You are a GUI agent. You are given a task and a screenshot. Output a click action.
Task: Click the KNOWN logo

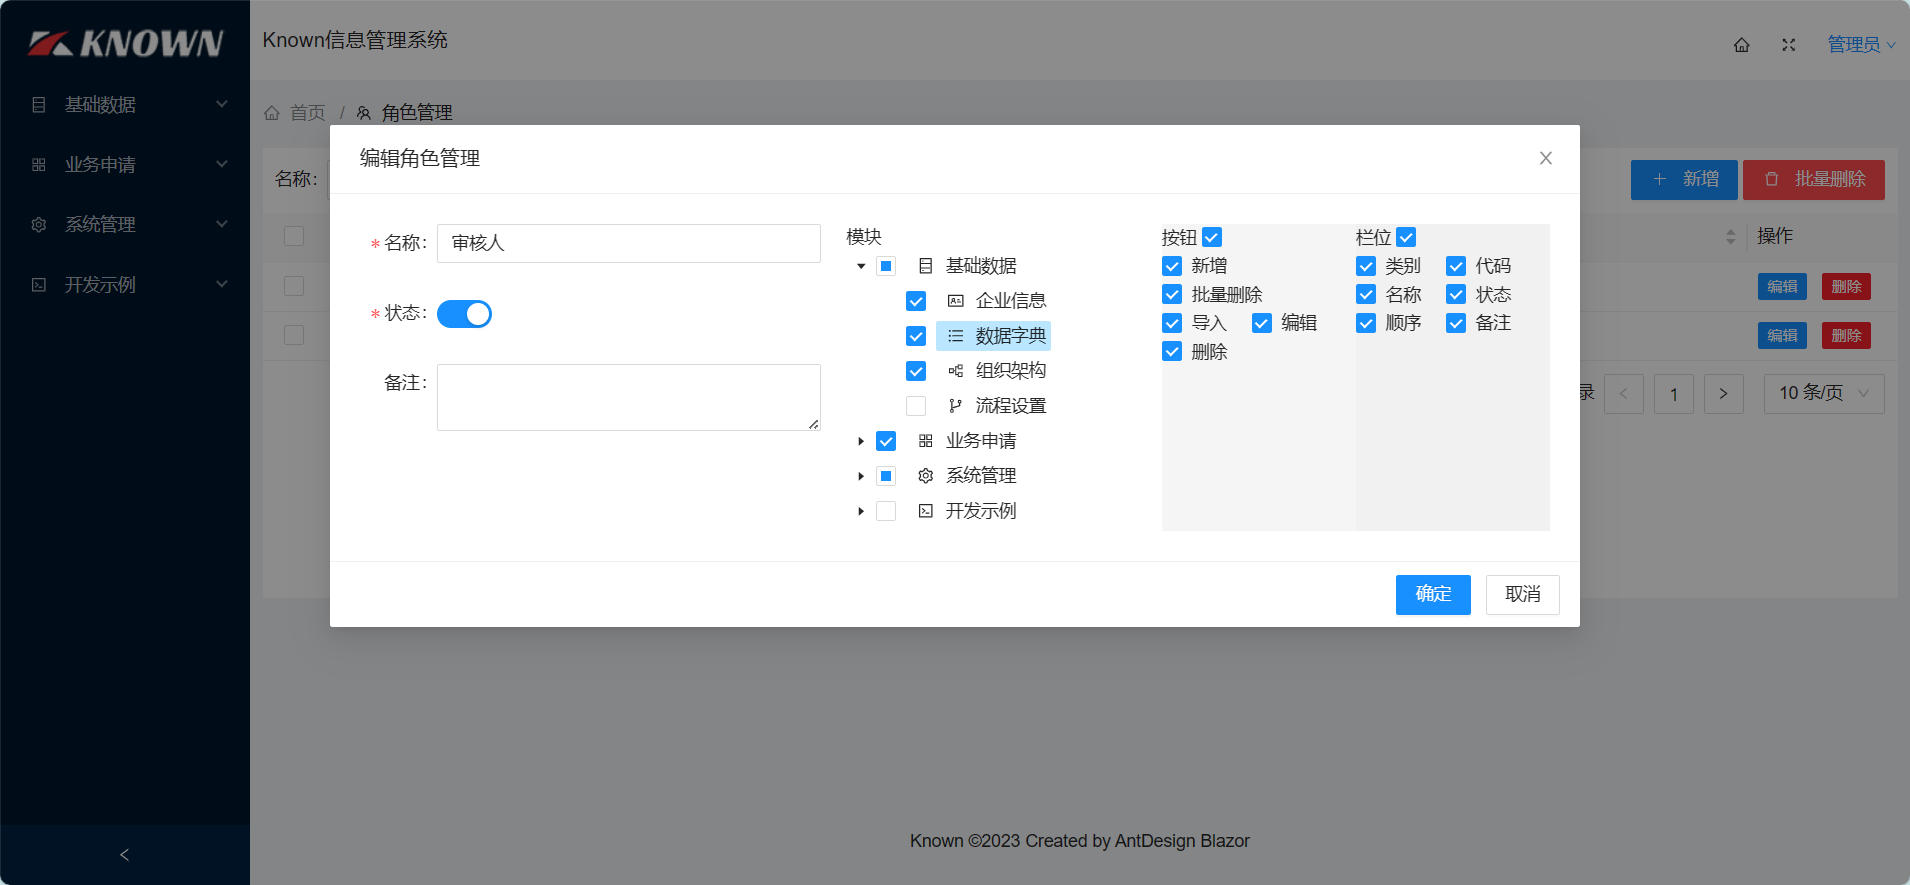coord(125,43)
